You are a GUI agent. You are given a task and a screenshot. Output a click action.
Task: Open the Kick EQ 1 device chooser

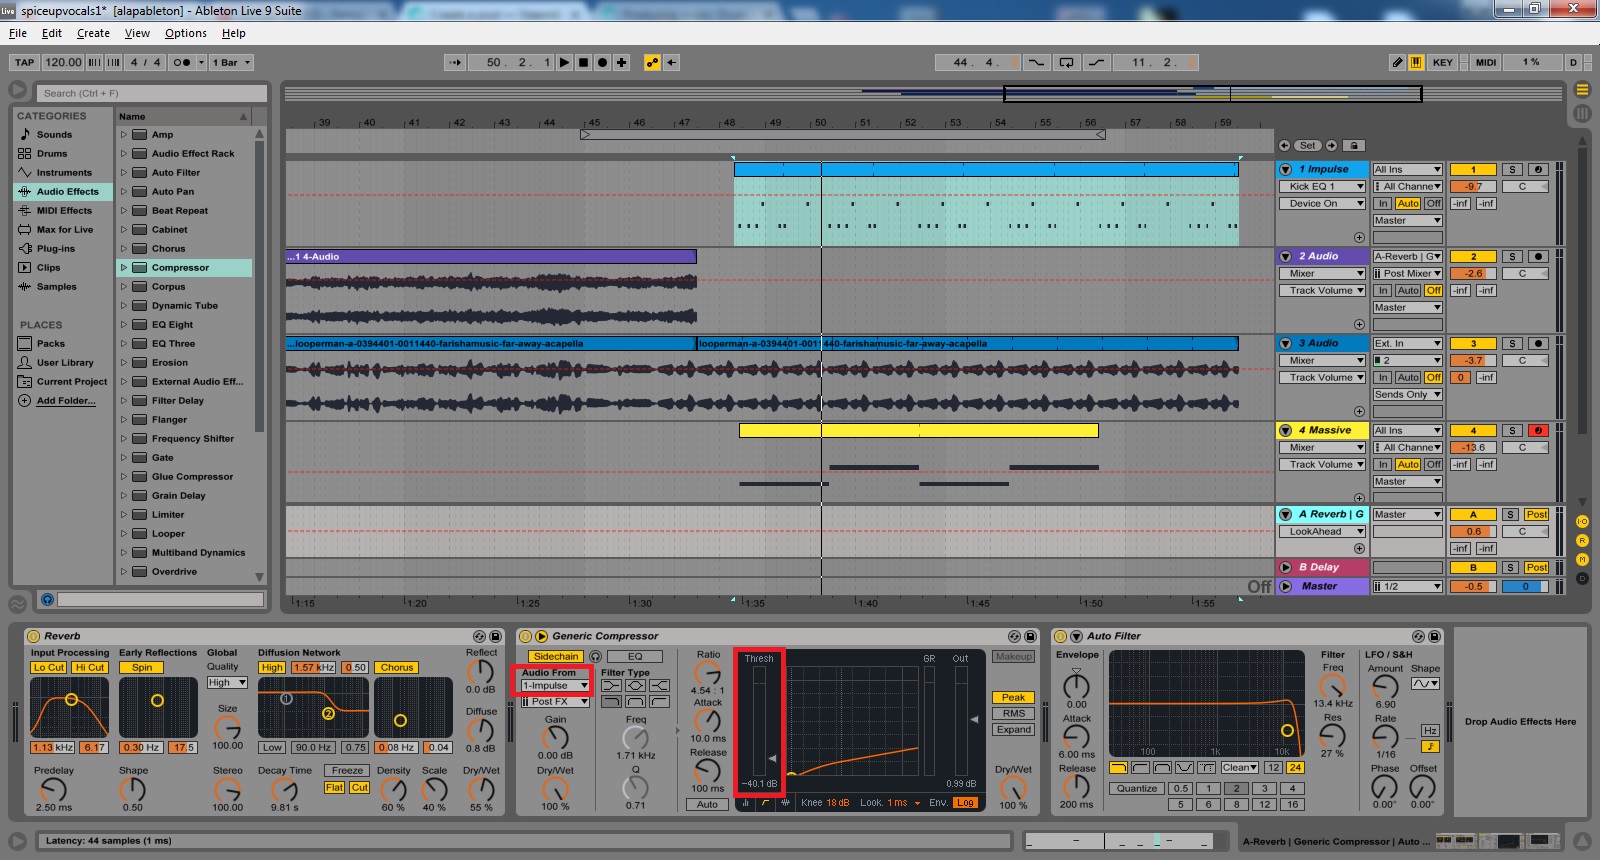(1321, 187)
